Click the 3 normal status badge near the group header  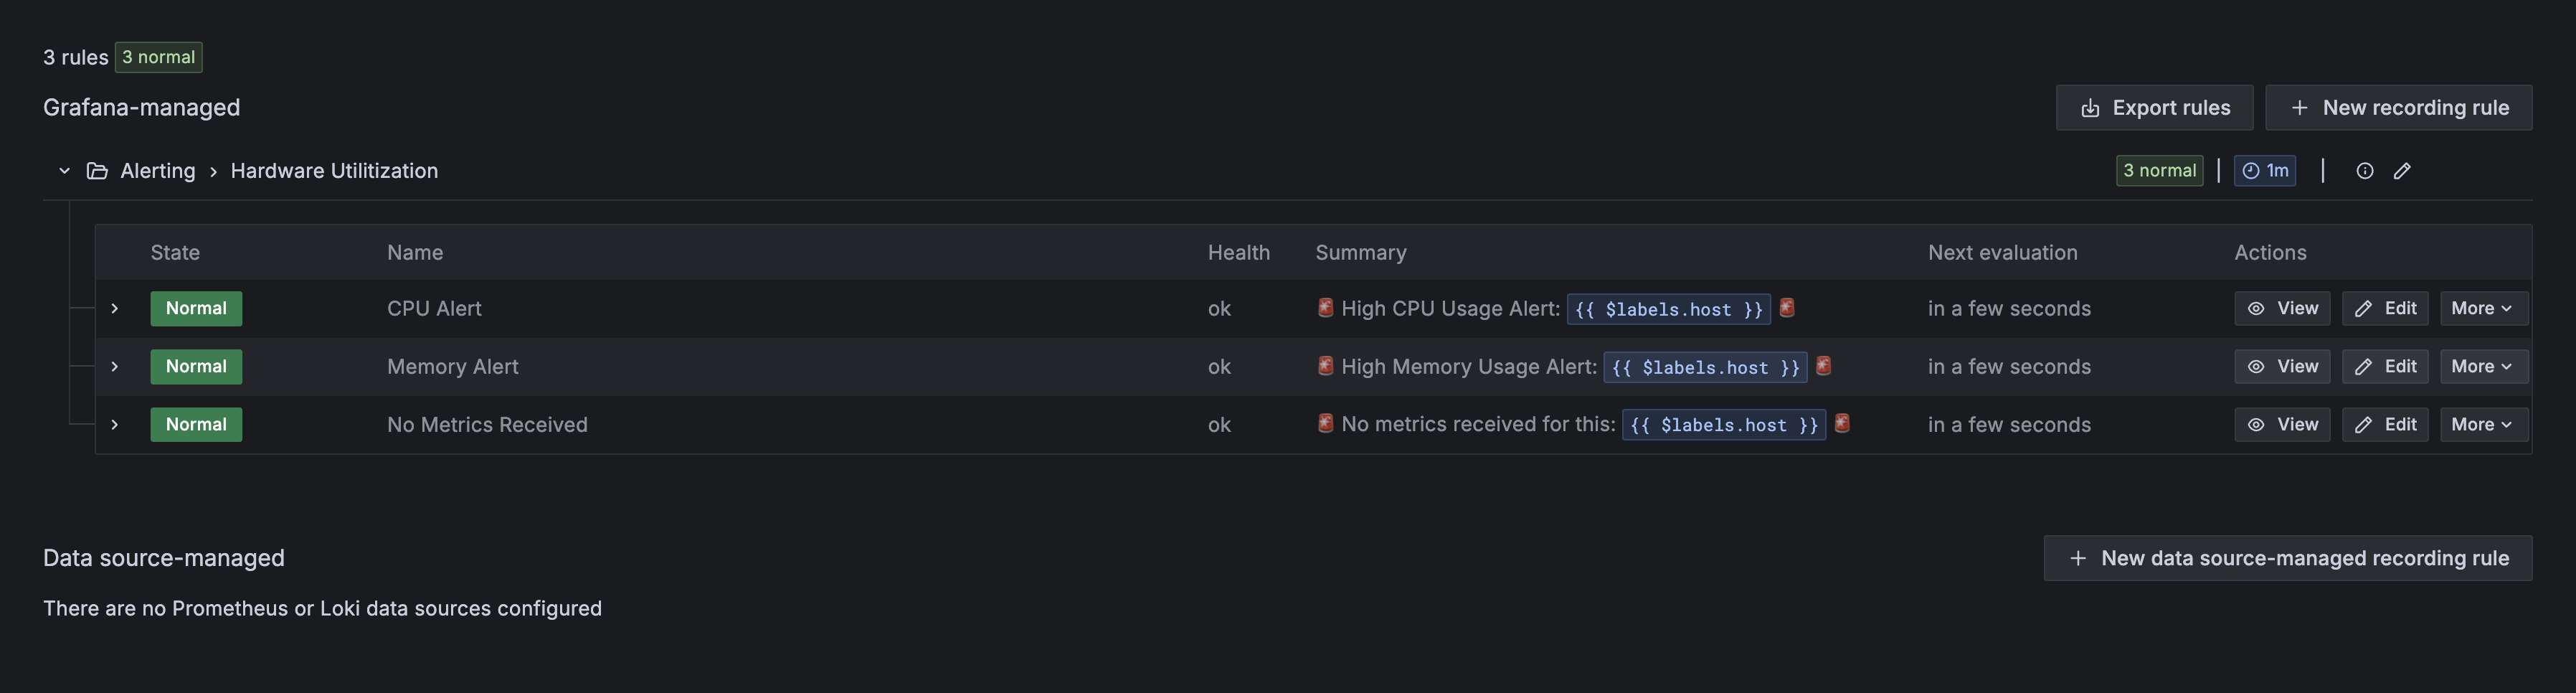2160,170
